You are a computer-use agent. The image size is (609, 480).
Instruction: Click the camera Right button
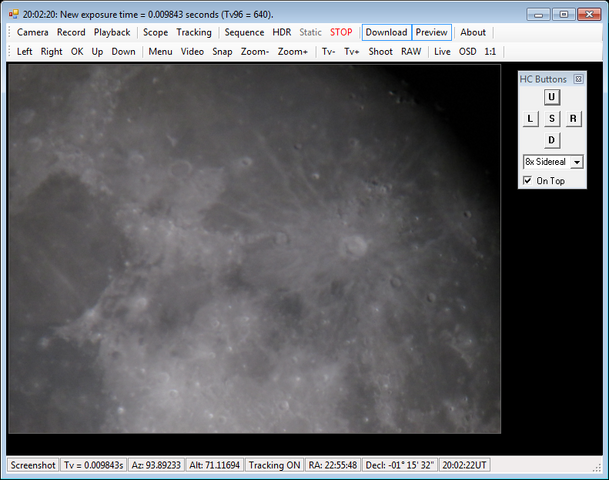(52, 52)
